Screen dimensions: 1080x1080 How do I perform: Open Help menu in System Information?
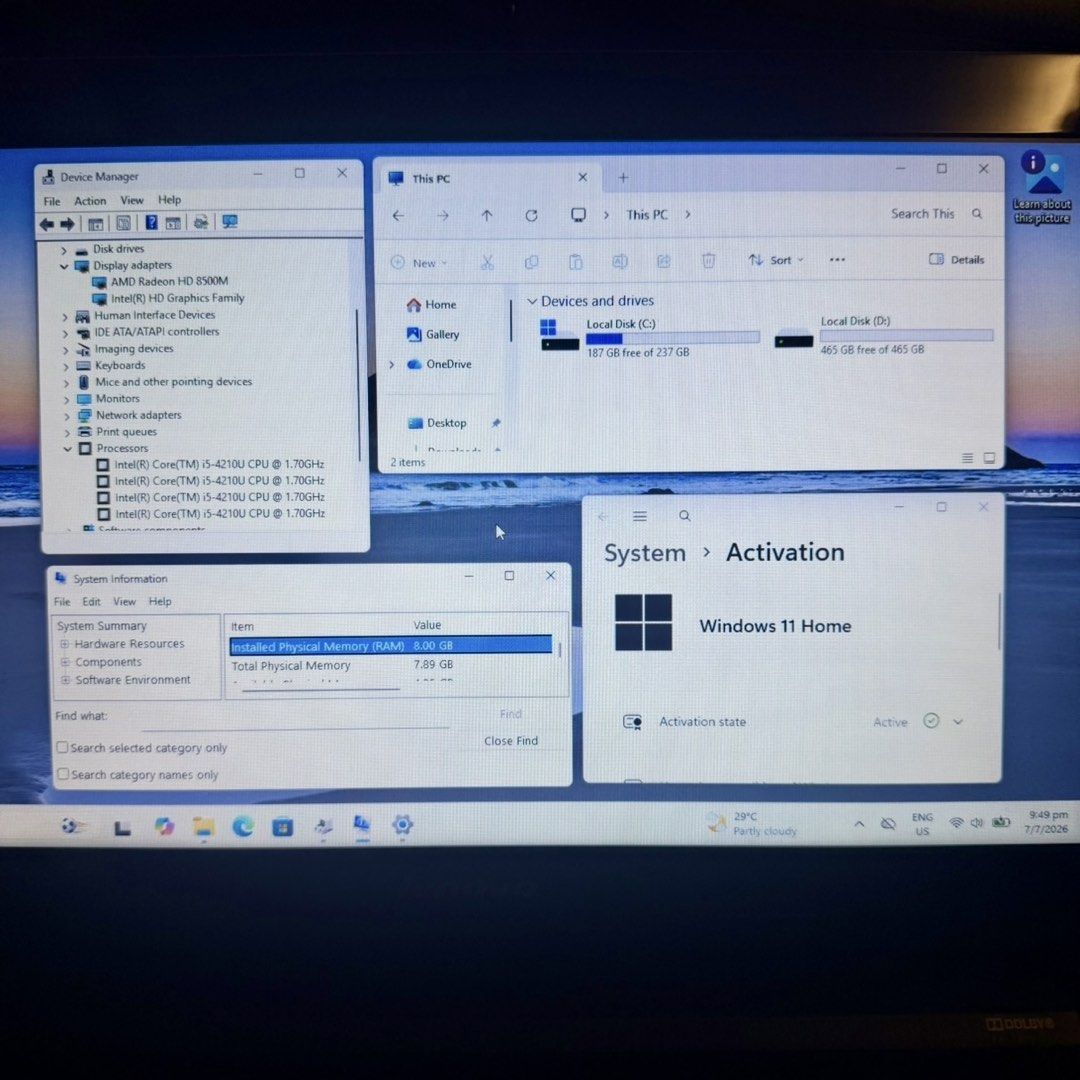[160, 601]
